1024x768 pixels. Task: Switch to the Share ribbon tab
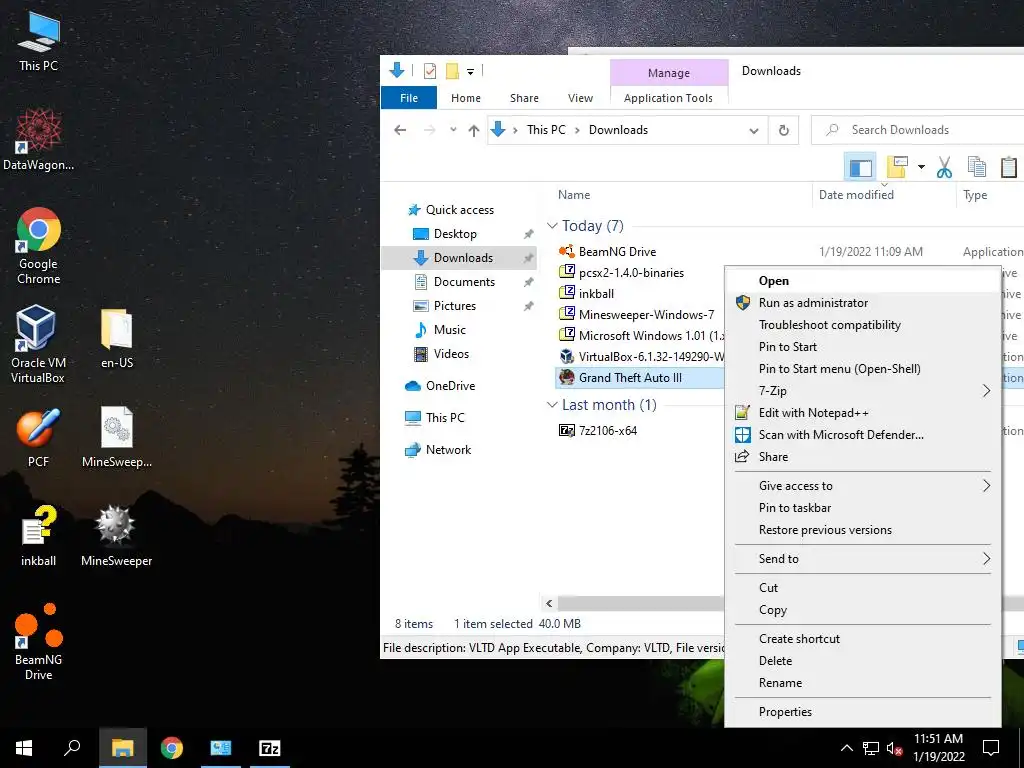(524, 98)
